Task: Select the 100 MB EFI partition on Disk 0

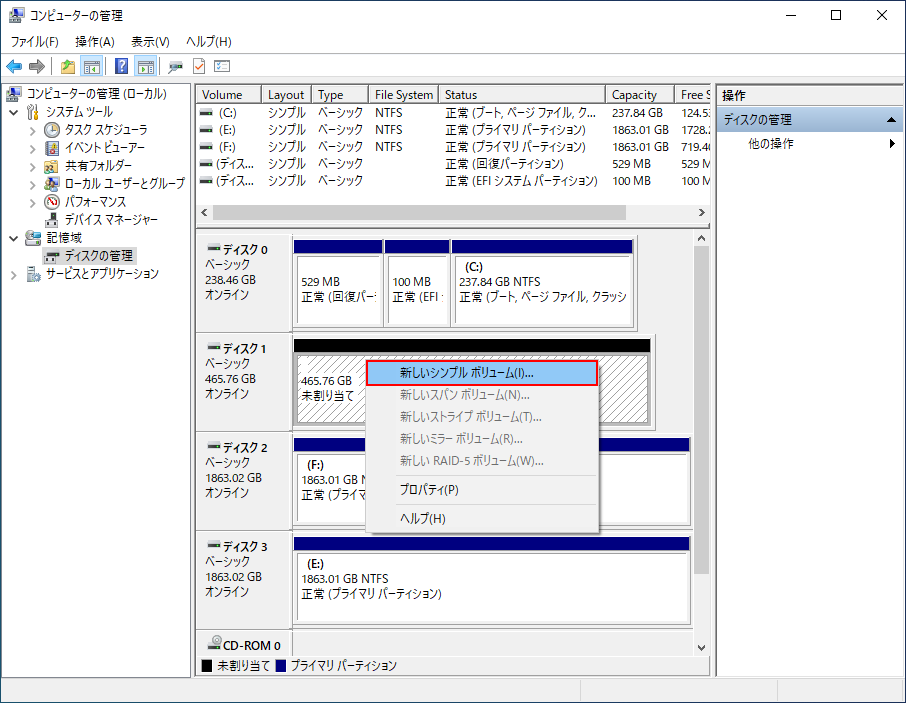Action: [x=417, y=283]
